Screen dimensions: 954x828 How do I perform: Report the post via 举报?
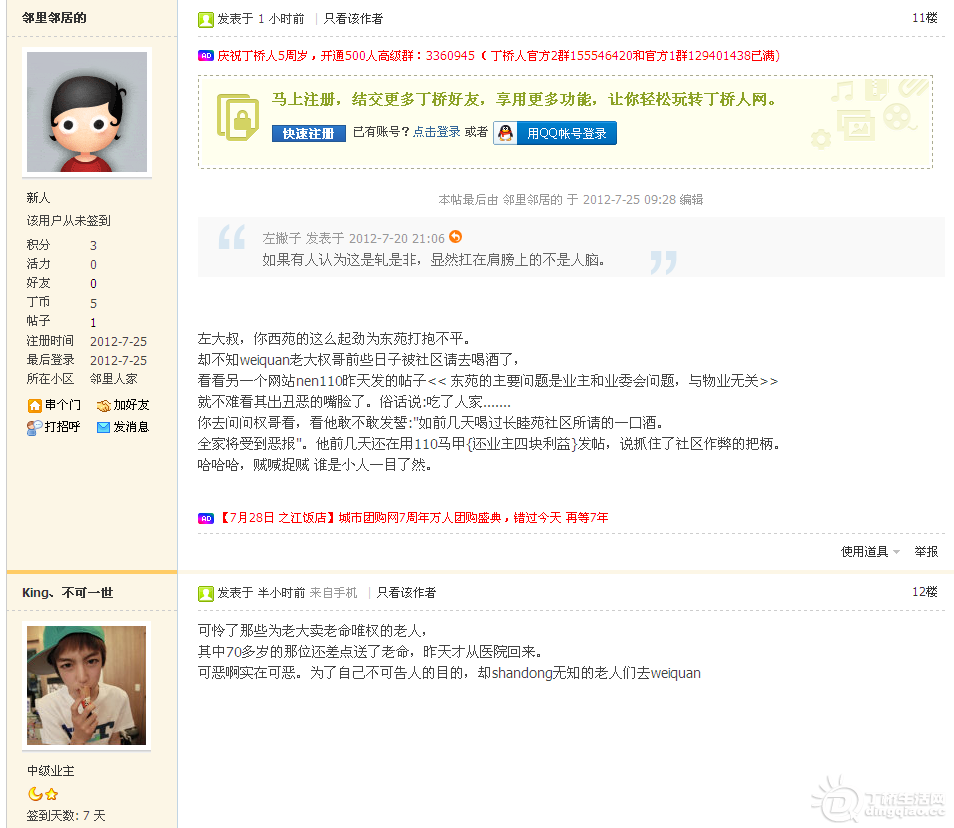[x=926, y=552]
